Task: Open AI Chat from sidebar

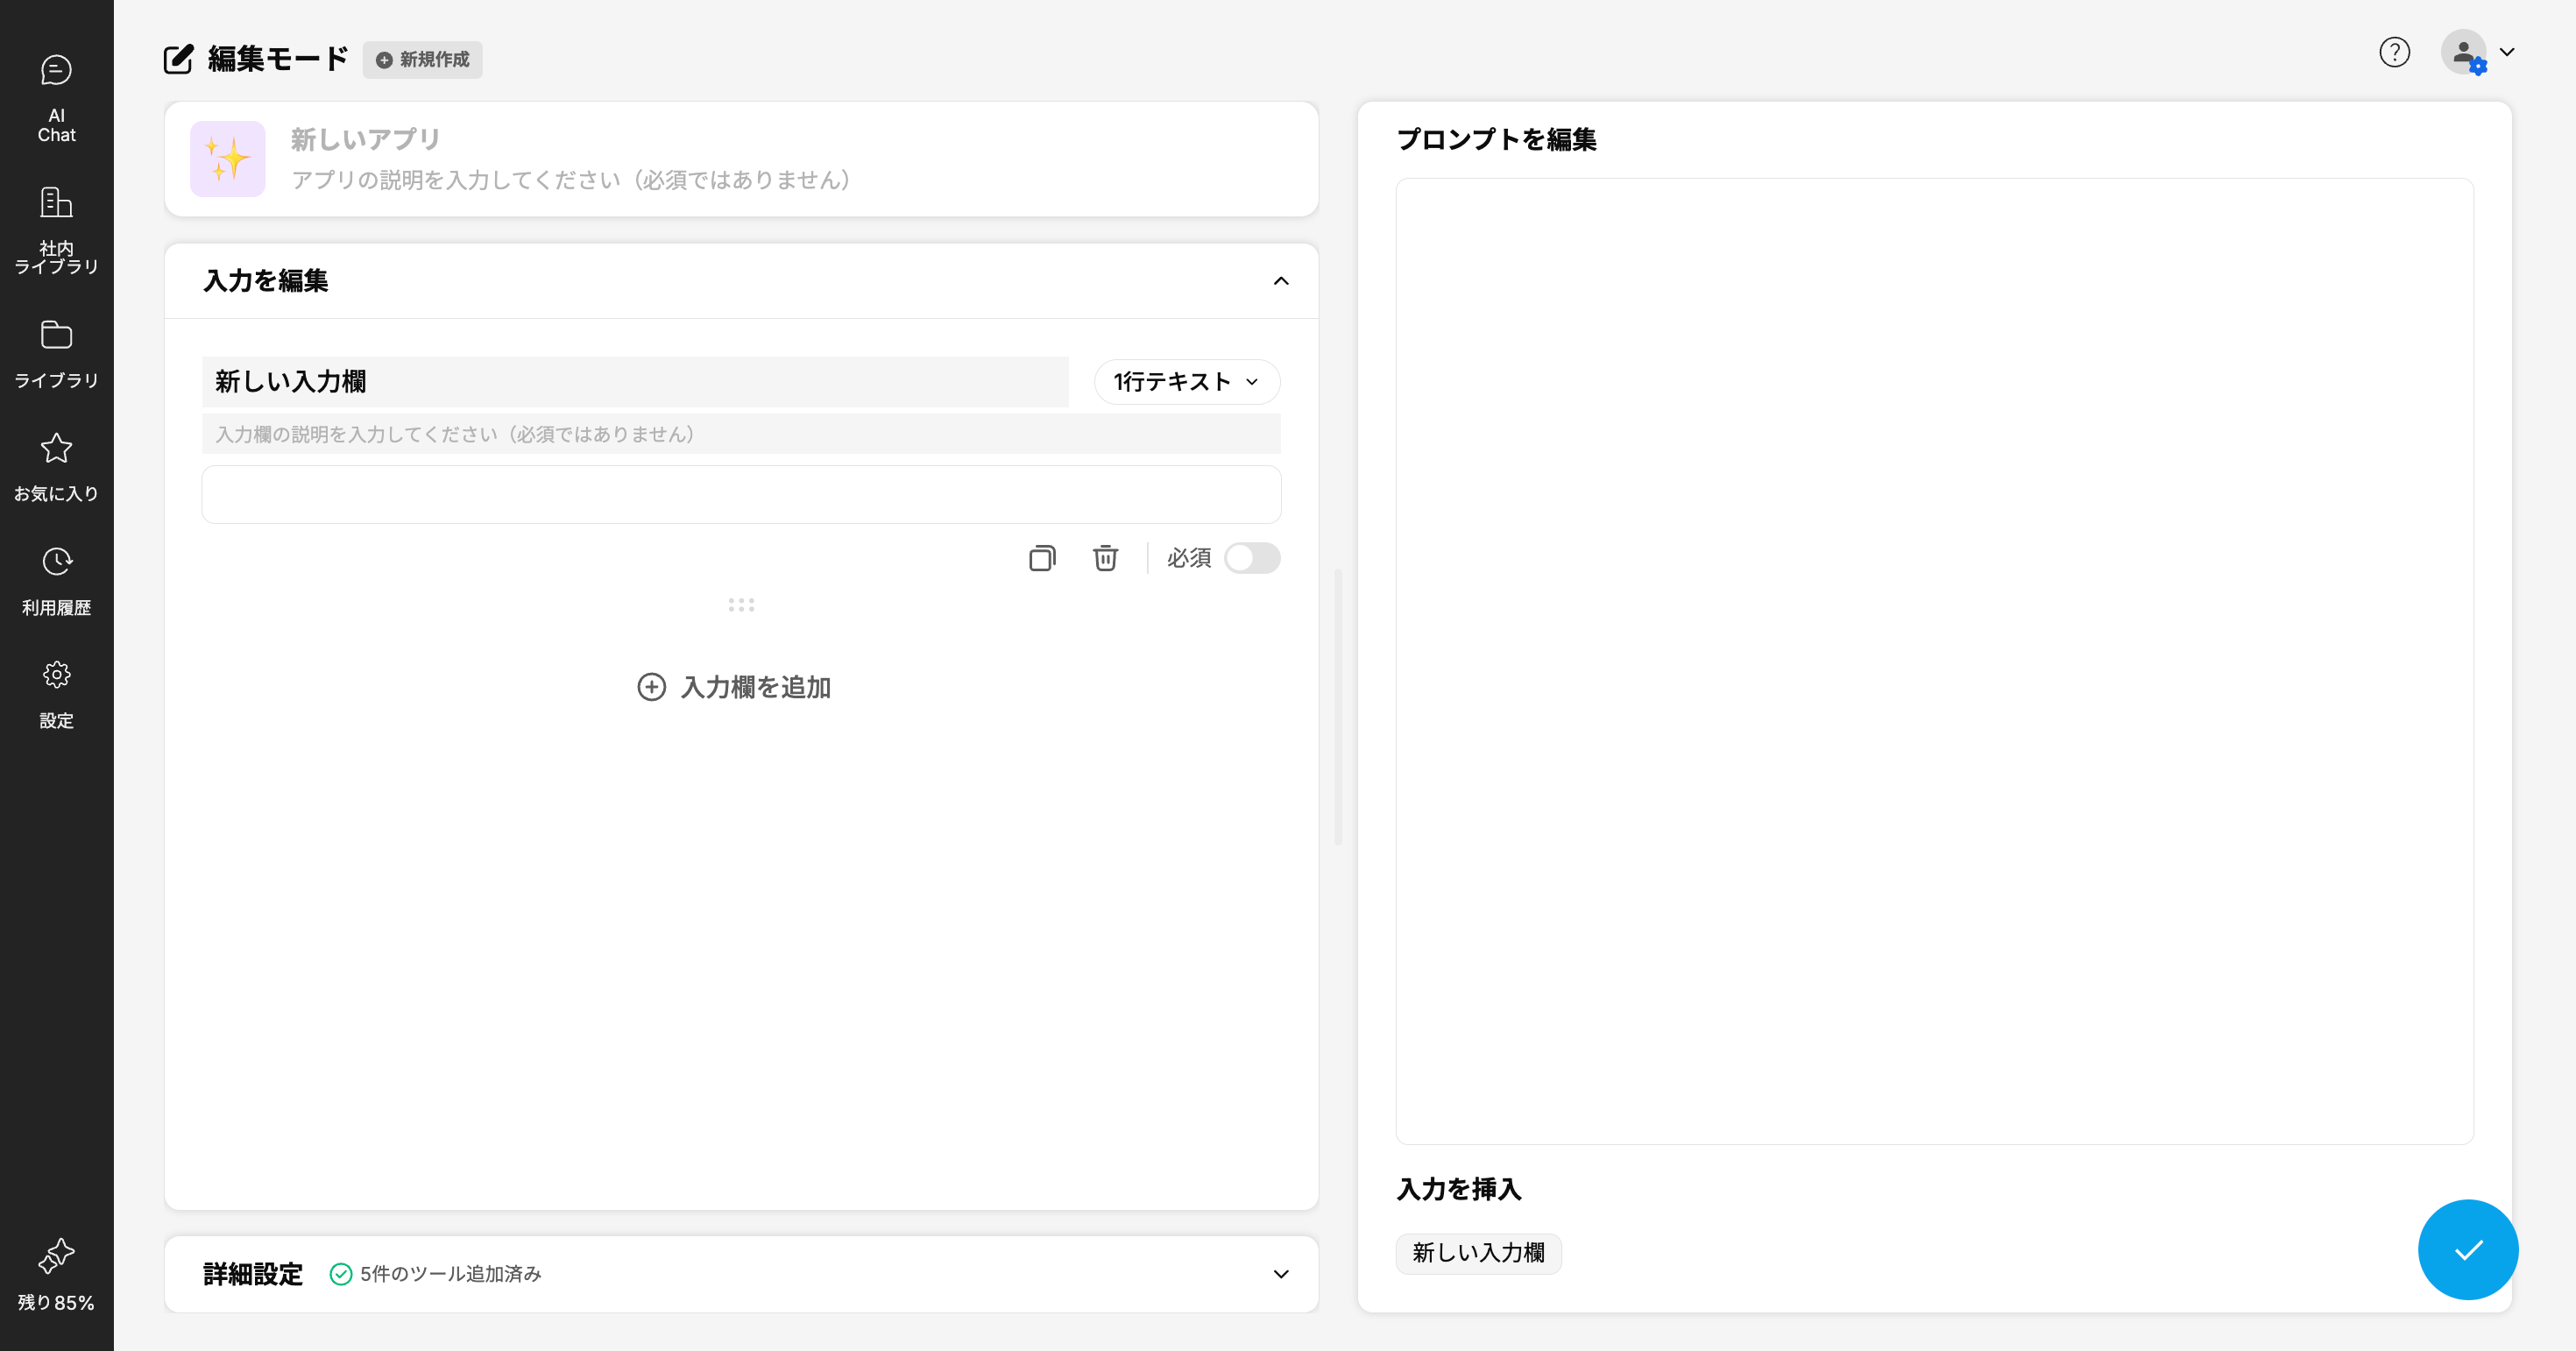Action: 56,98
